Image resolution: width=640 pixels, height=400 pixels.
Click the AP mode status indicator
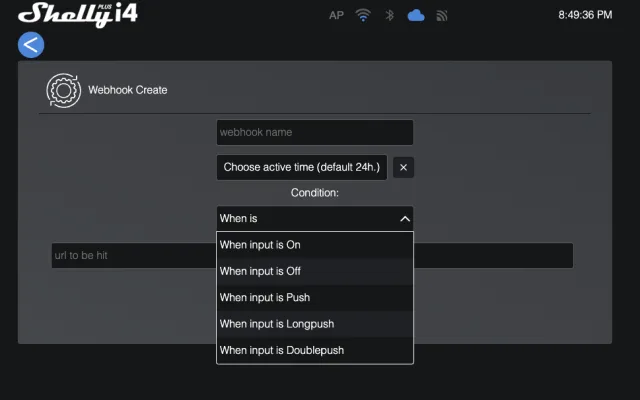pyautogui.click(x=336, y=16)
